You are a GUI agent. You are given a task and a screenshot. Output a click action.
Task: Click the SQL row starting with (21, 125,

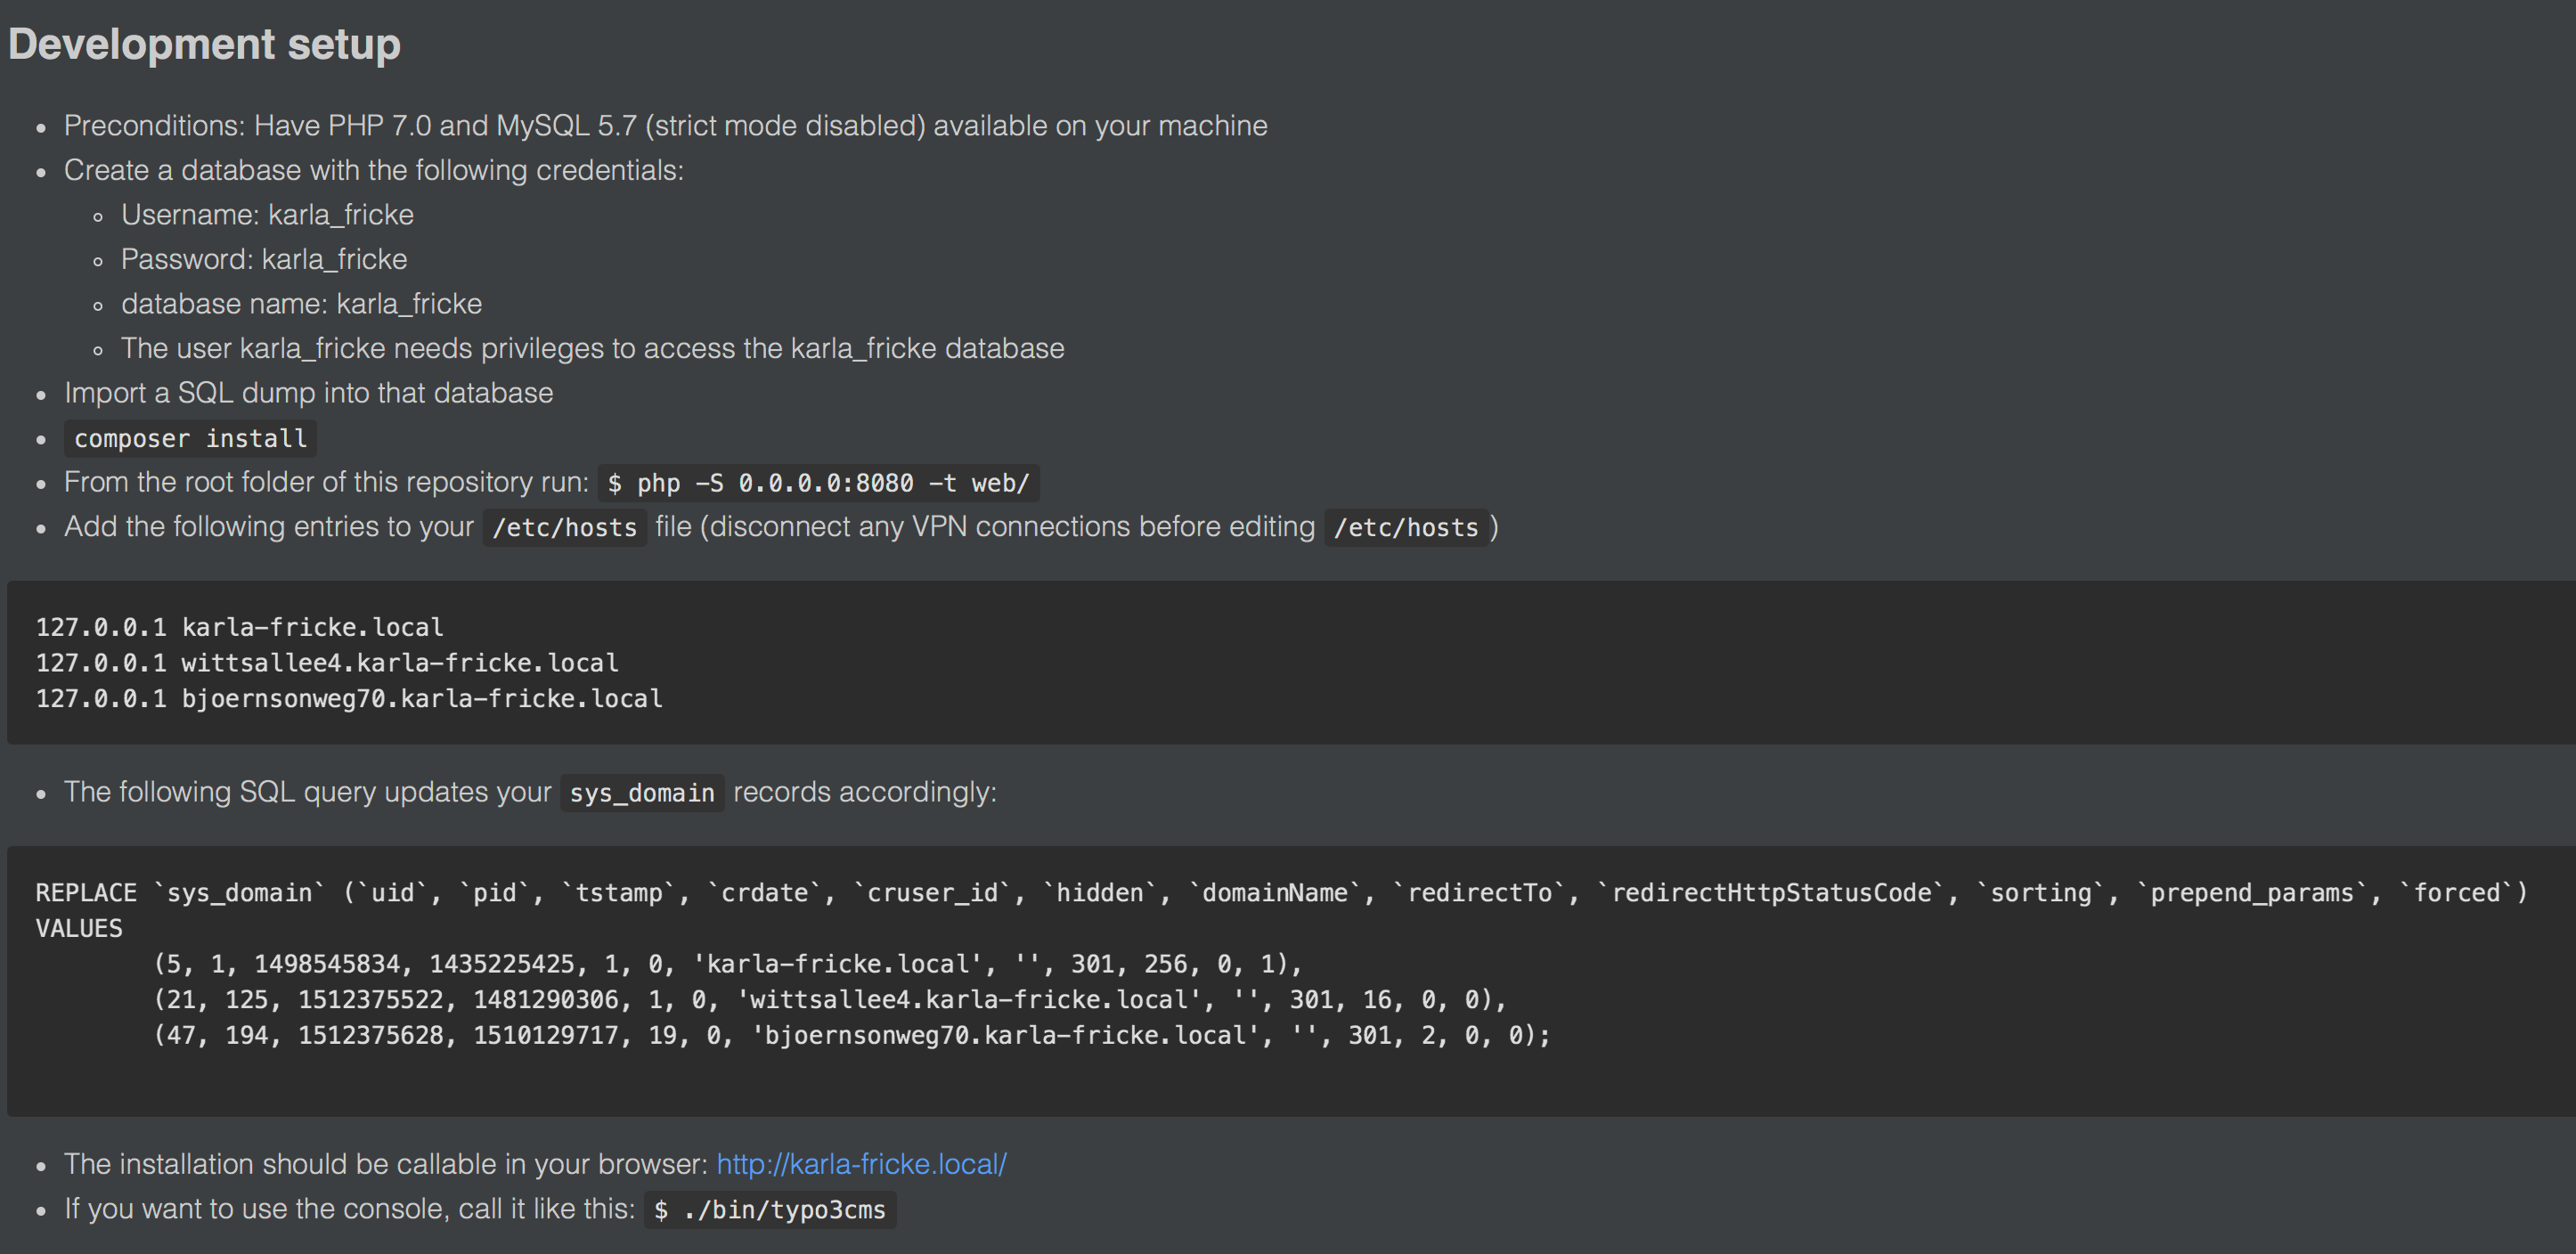829,999
